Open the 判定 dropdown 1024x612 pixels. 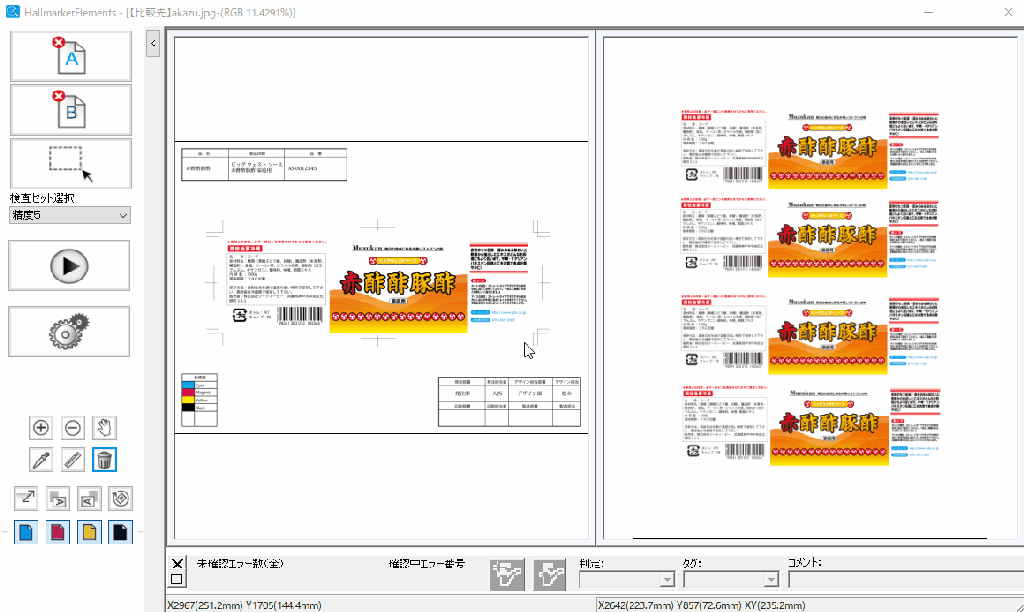(x=626, y=579)
